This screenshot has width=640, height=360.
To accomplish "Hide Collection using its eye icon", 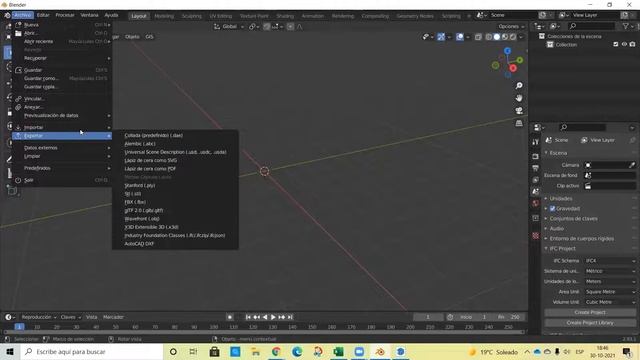I will (x=624, y=44).
